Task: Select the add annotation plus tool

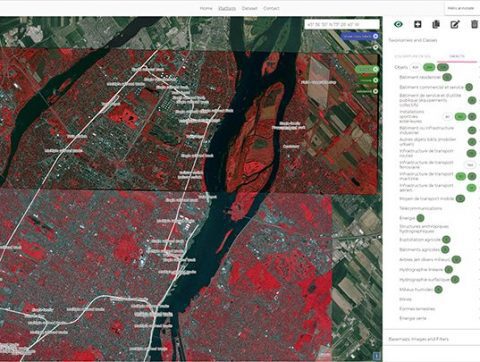Action: 417,24
